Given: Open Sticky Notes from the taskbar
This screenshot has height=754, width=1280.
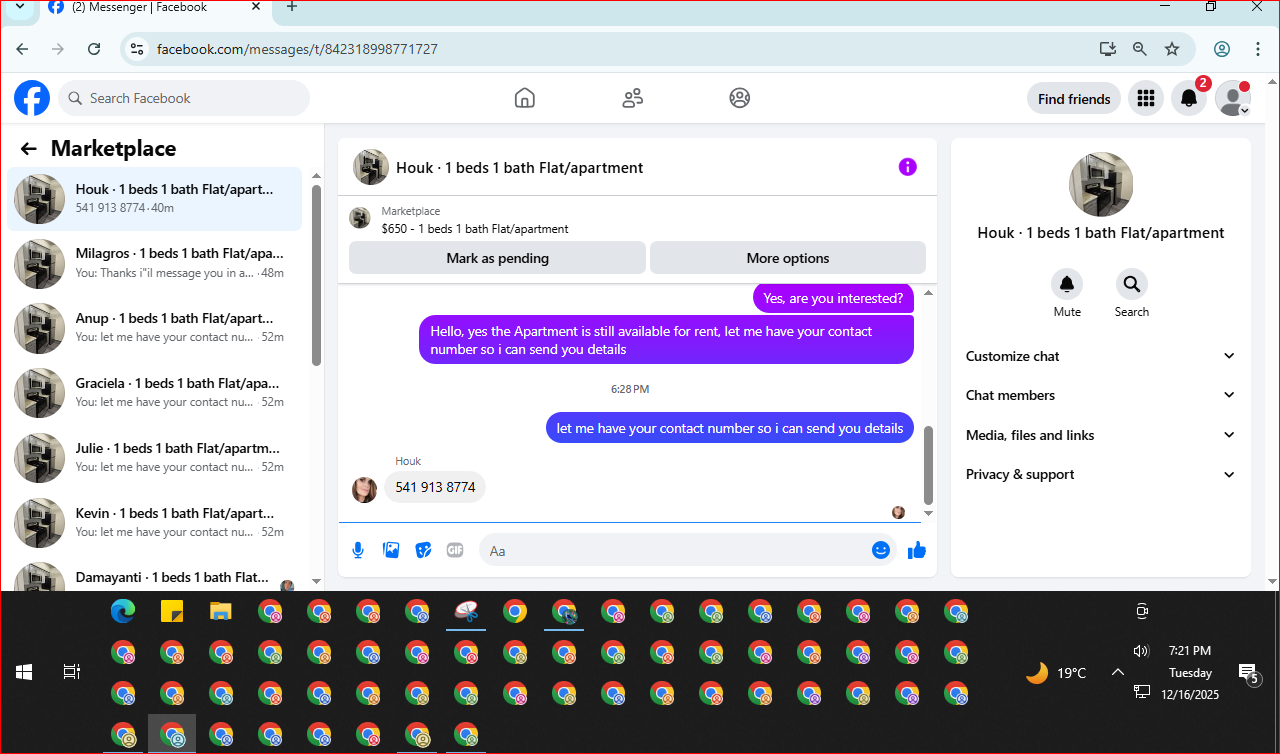Looking at the screenshot, I should coord(172,611).
